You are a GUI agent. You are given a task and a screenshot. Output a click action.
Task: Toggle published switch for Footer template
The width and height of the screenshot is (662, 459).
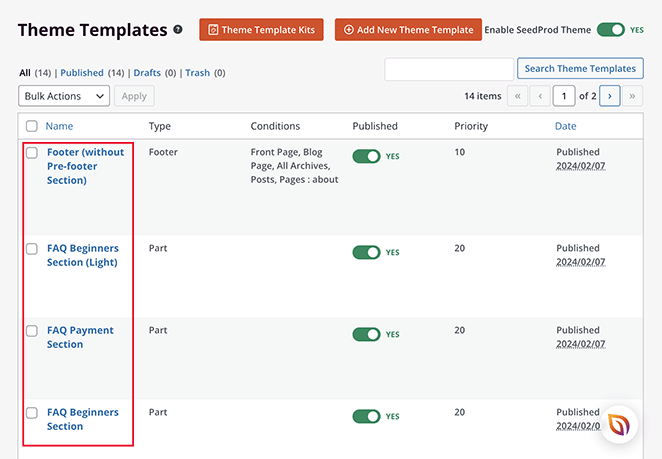[x=366, y=157]
